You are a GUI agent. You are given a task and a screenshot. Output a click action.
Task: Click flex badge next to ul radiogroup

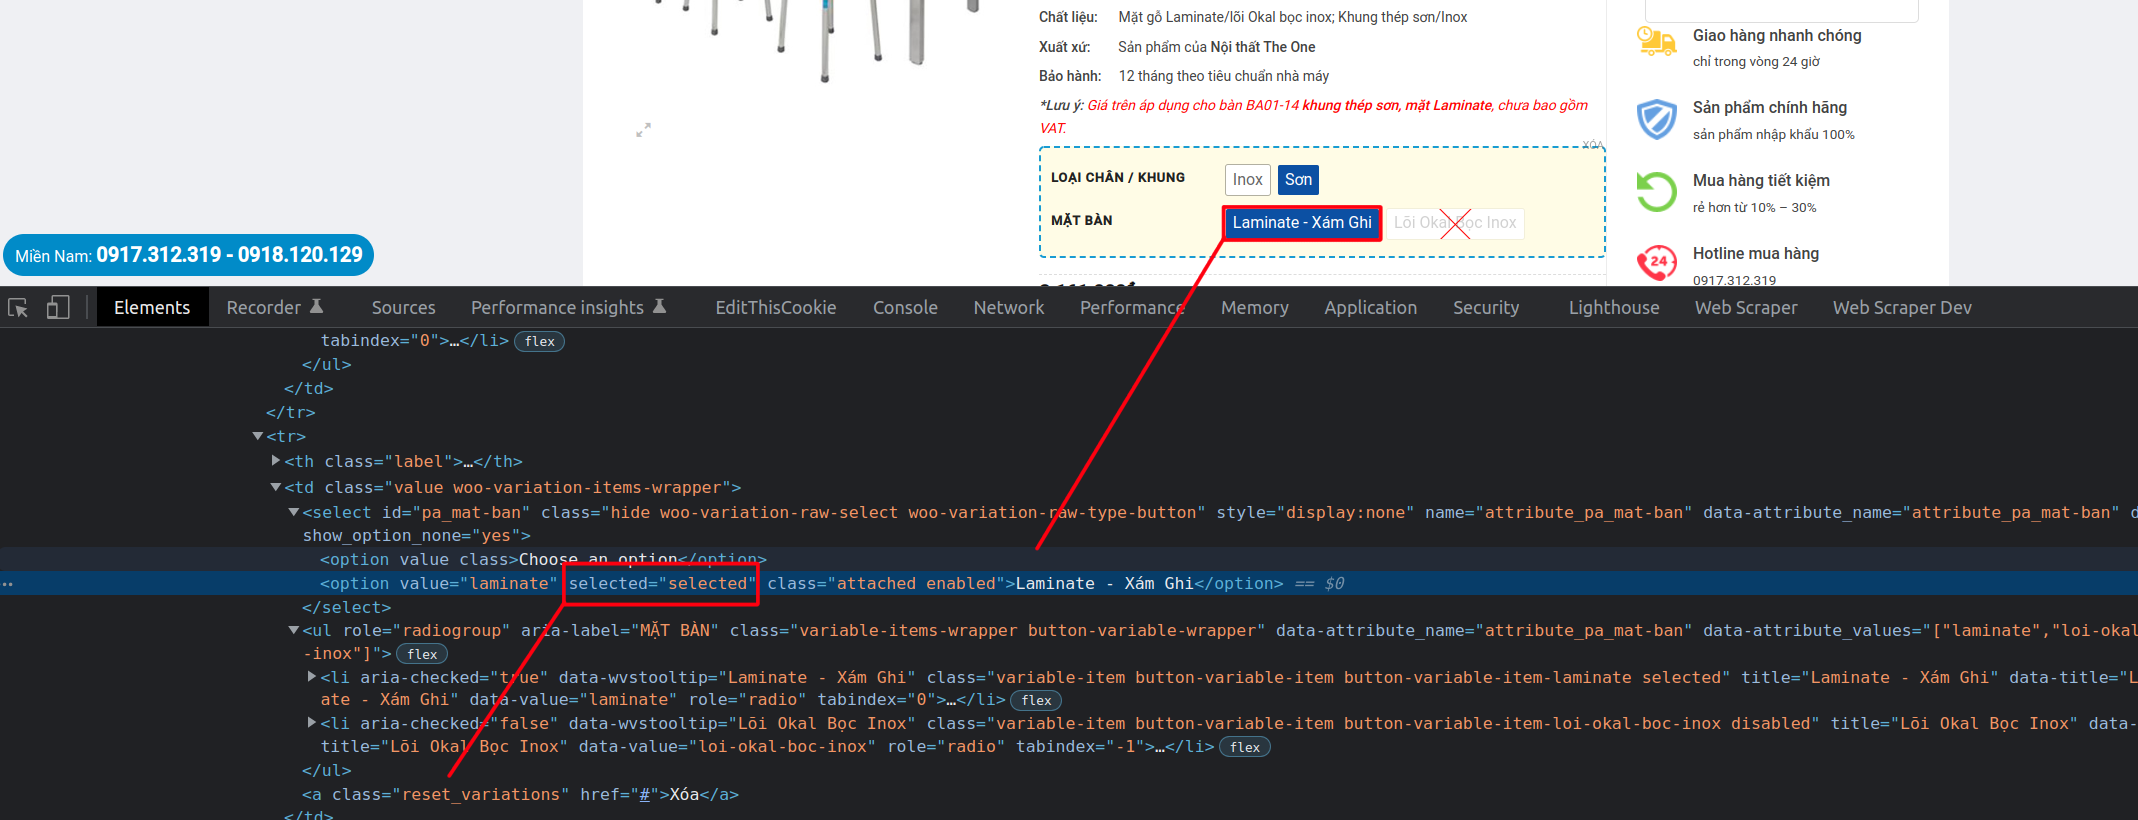tap(422, 654)
